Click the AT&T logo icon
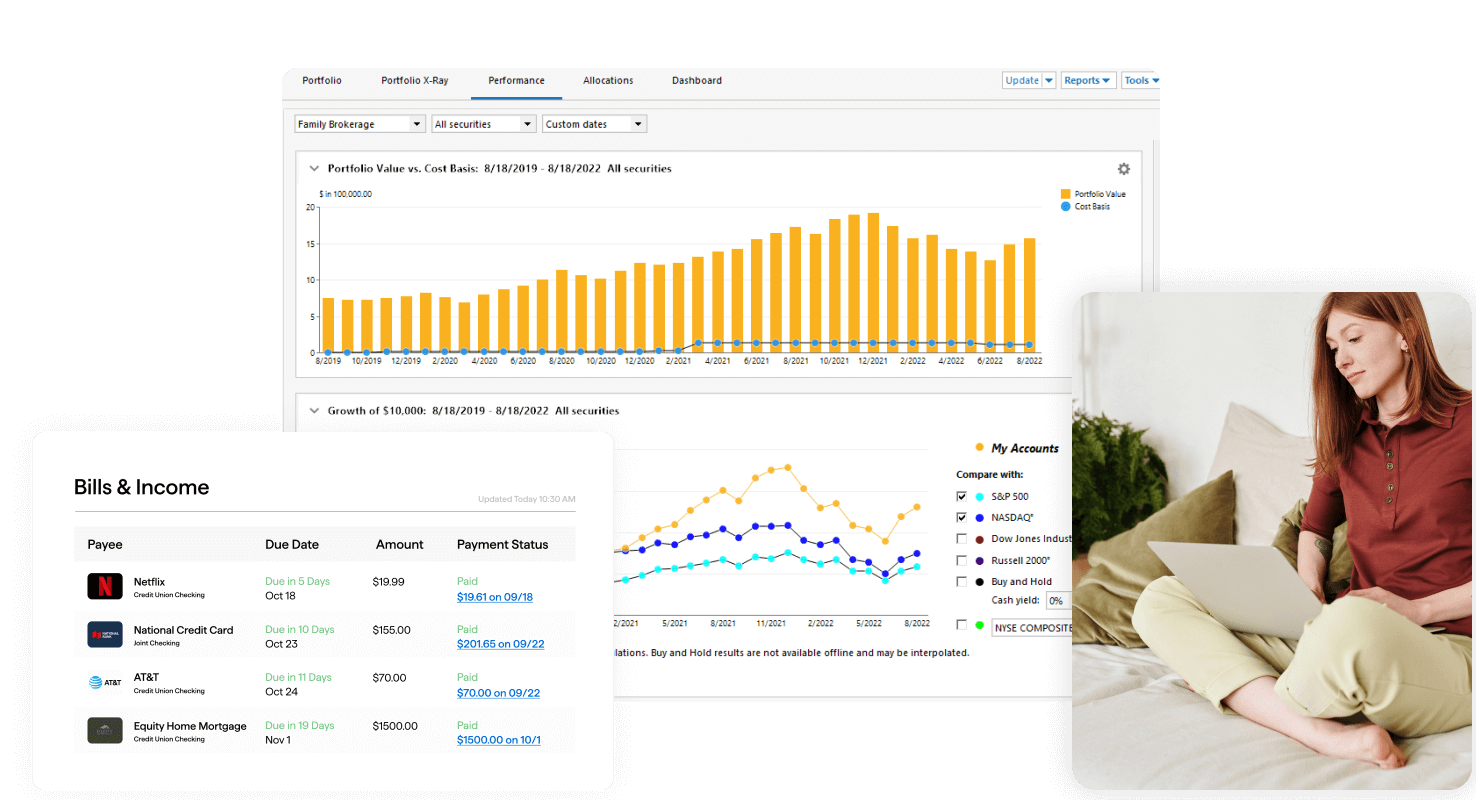This screenshot has height=800, width=1477. (105, 683)
